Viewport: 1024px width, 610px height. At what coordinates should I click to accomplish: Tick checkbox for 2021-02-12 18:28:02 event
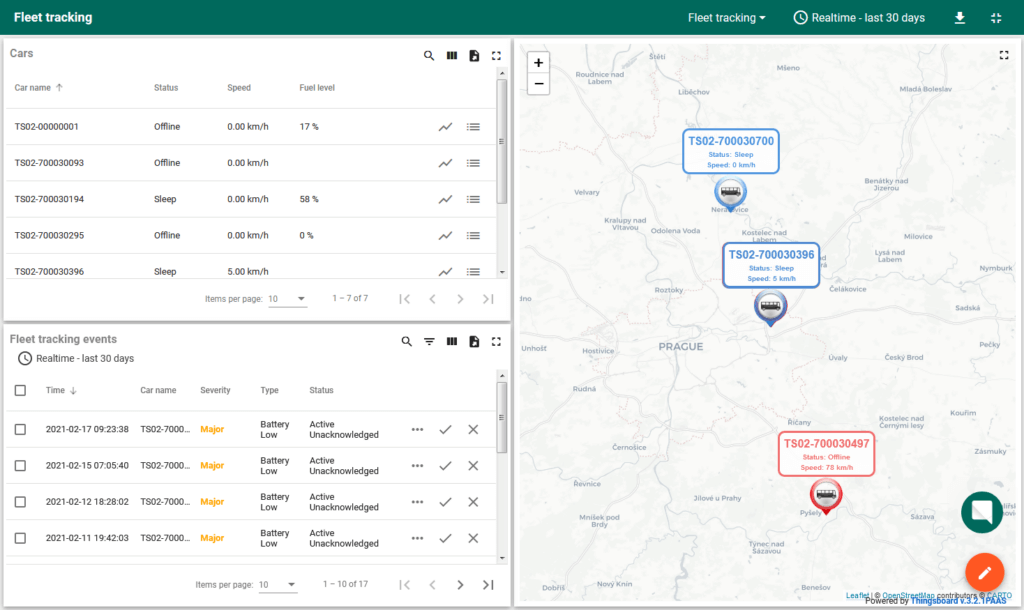point(20,502)
